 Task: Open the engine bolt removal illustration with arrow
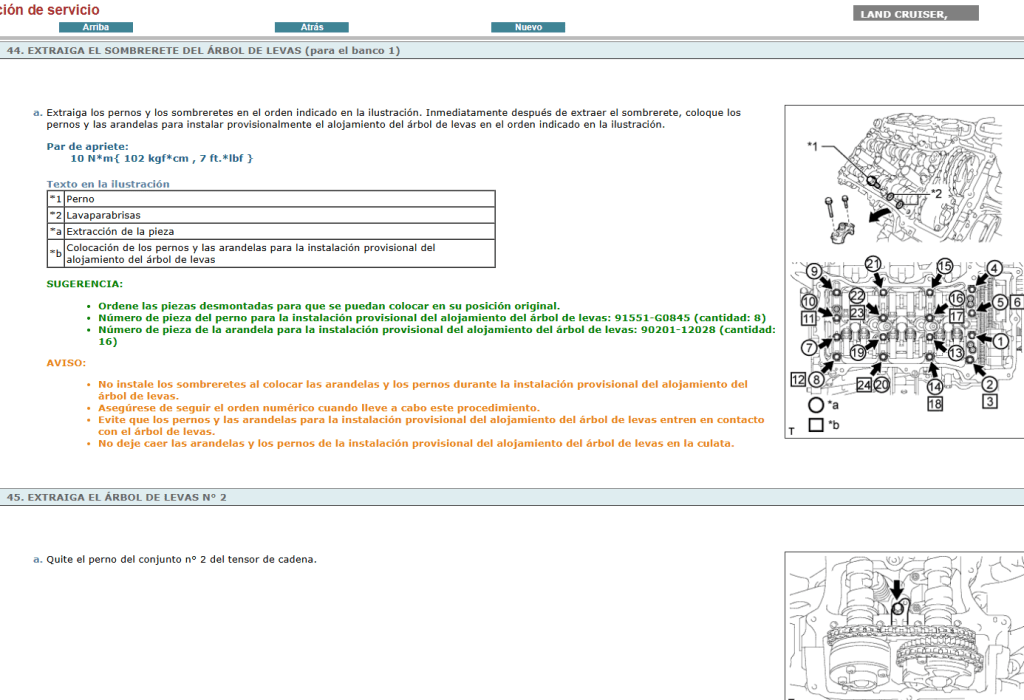904,182
